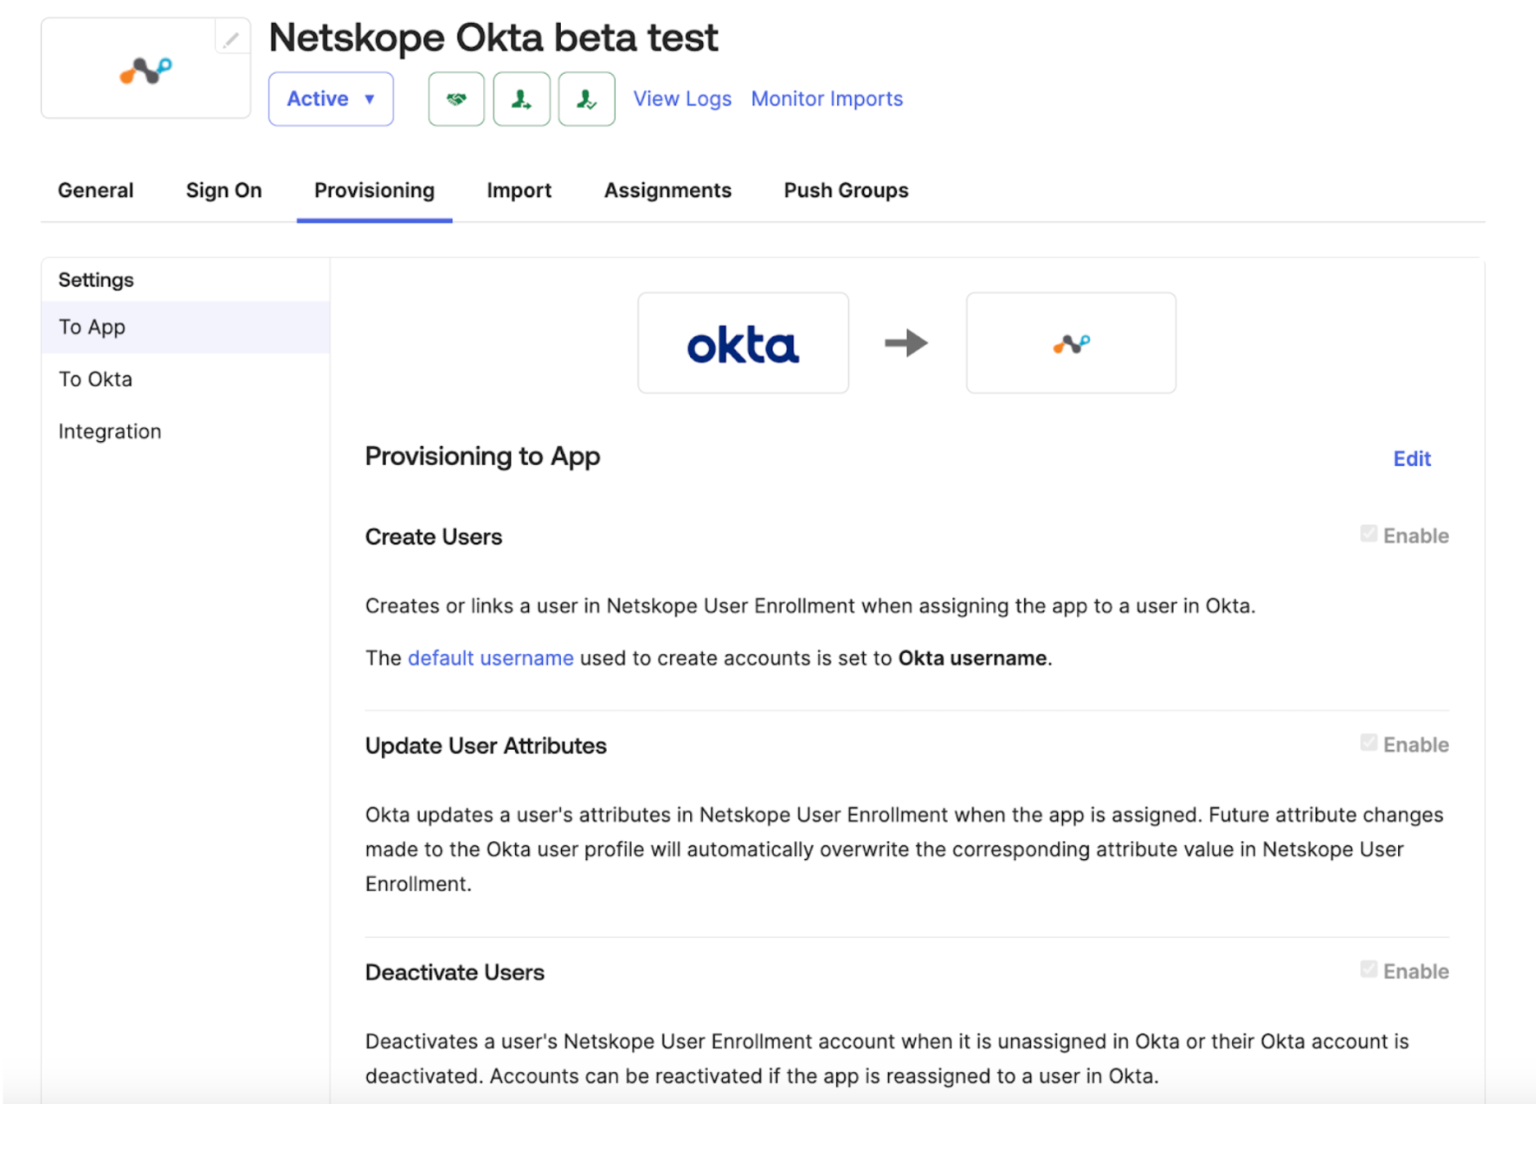This screenshot has height=1150, width=1536.
Task: Click the user-with-checkmark confirmation icon
Action: pos(586,99)
